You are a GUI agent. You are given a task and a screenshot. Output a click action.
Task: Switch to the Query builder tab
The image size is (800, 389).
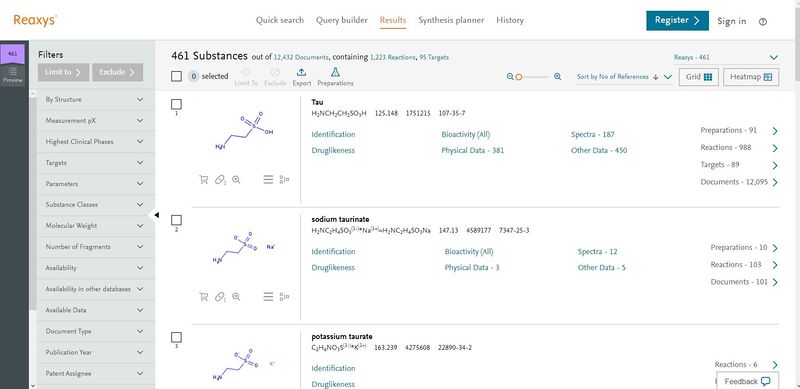(x=342, y=20)
